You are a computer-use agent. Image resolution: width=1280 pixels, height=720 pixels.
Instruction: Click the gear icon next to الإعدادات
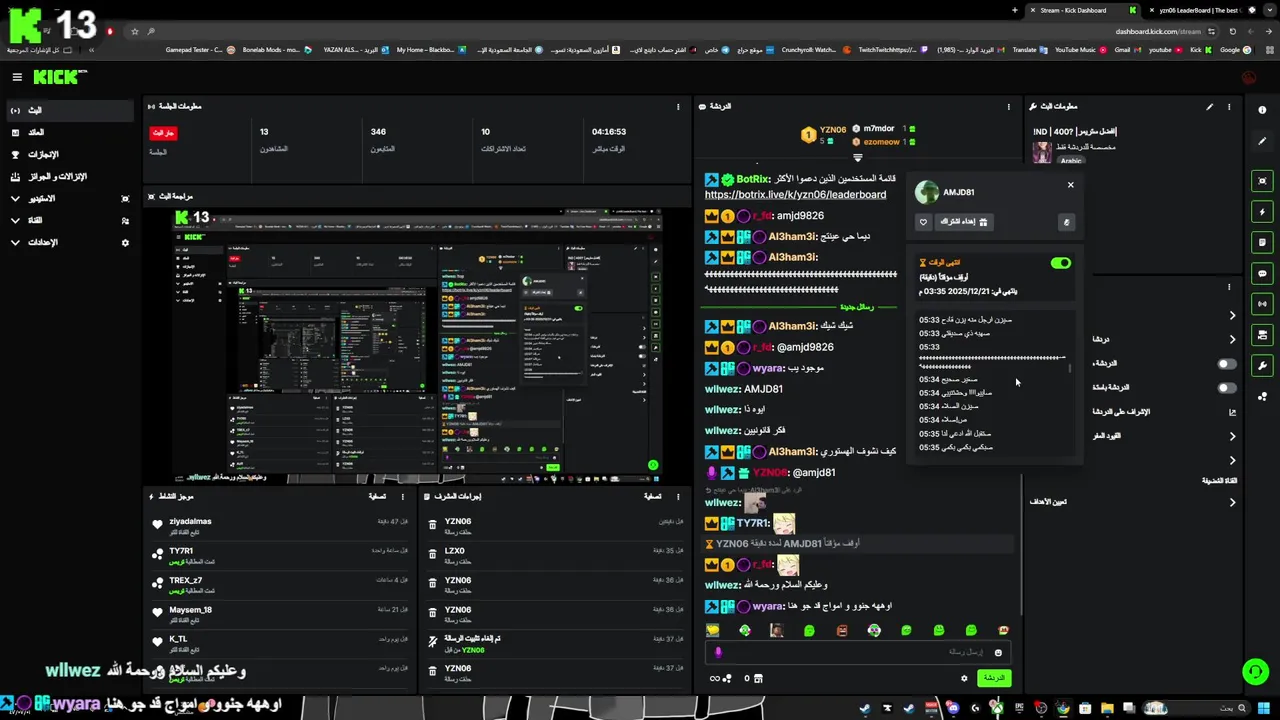125,242
